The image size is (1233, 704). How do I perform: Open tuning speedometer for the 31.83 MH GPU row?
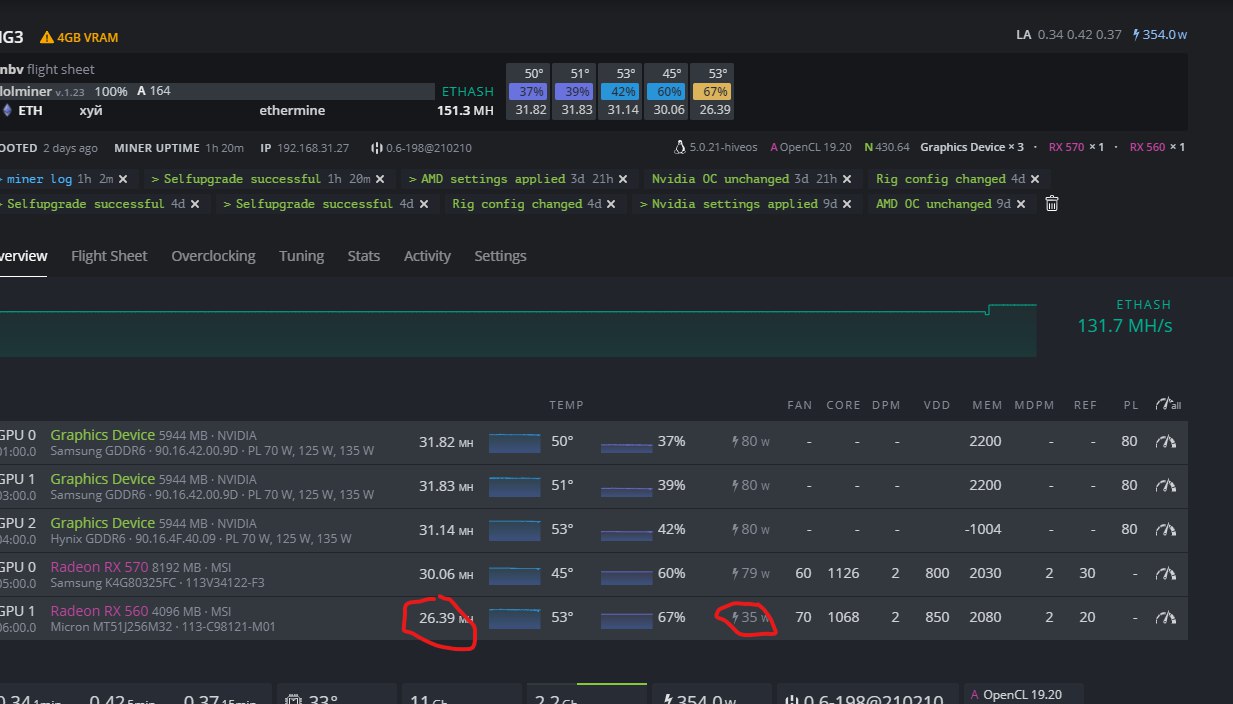pos(1166,485)
